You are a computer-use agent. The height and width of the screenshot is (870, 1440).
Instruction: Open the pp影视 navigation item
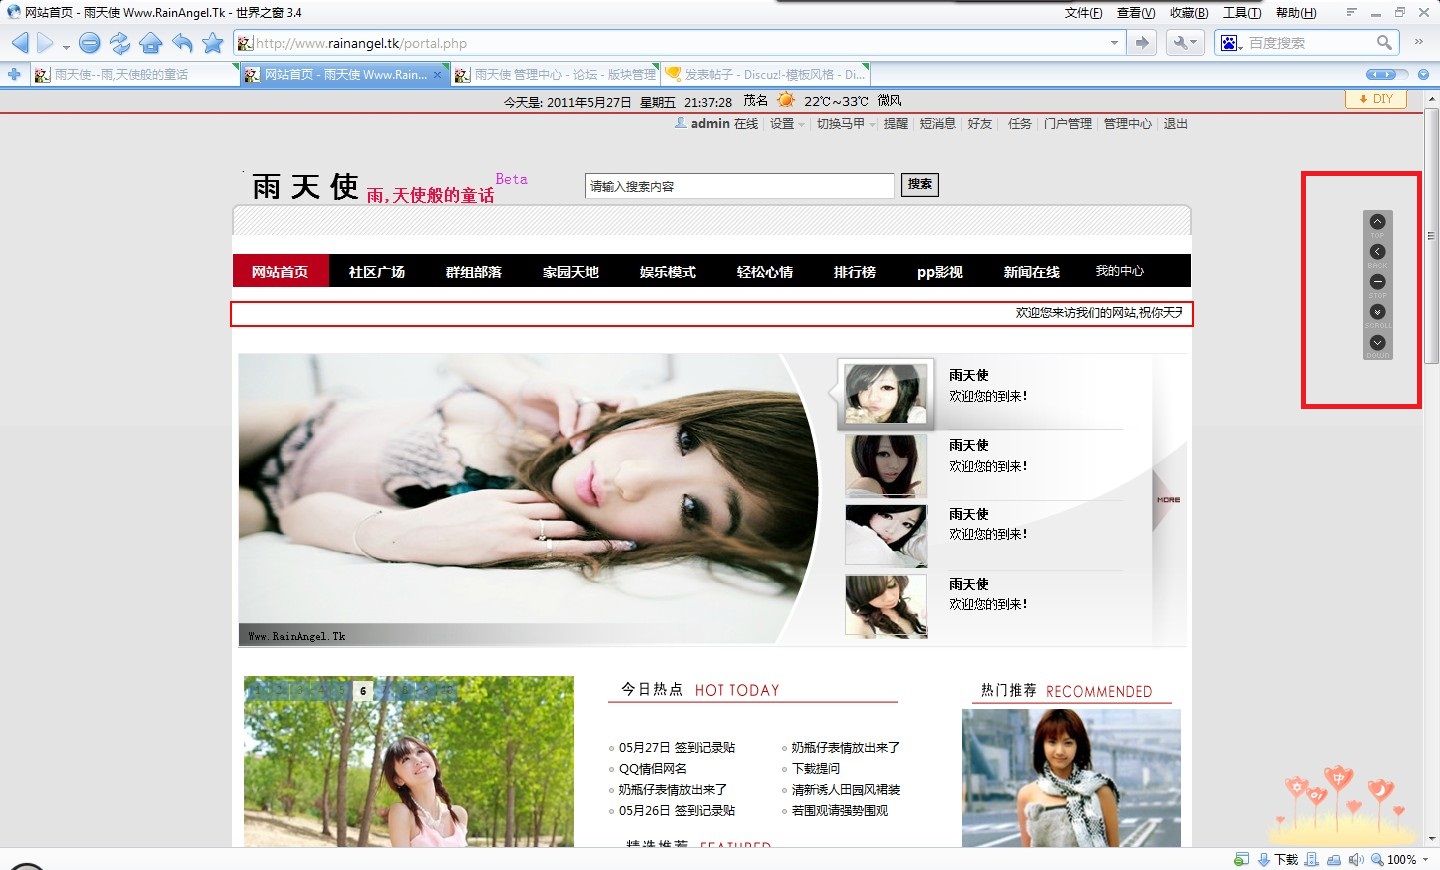940,271
